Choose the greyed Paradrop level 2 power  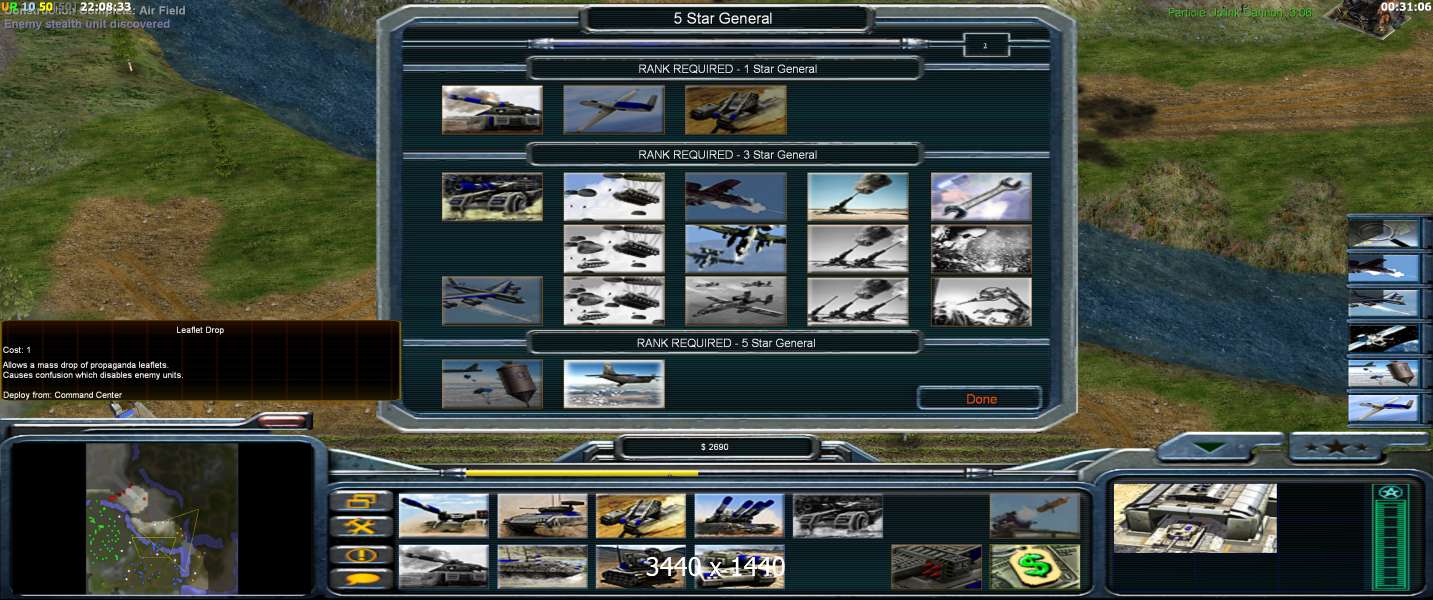614,249
